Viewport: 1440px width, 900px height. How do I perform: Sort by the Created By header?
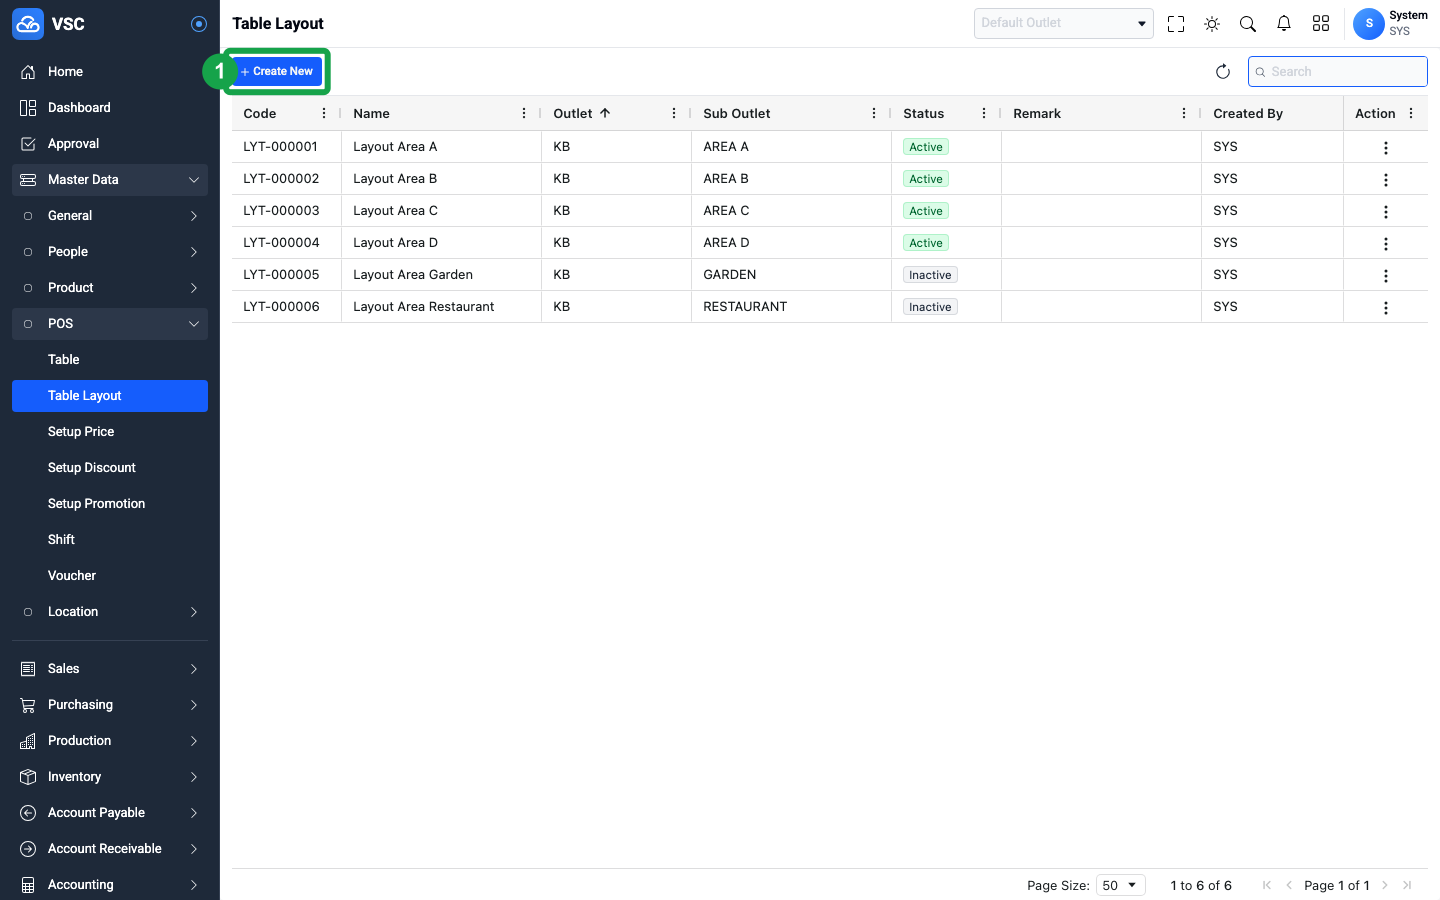click(1248, 114)
